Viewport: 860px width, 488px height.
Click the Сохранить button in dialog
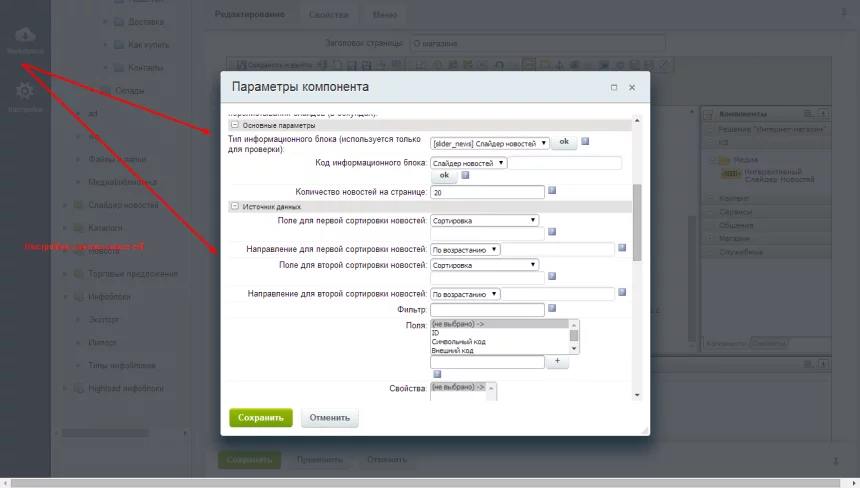point(260,417)
